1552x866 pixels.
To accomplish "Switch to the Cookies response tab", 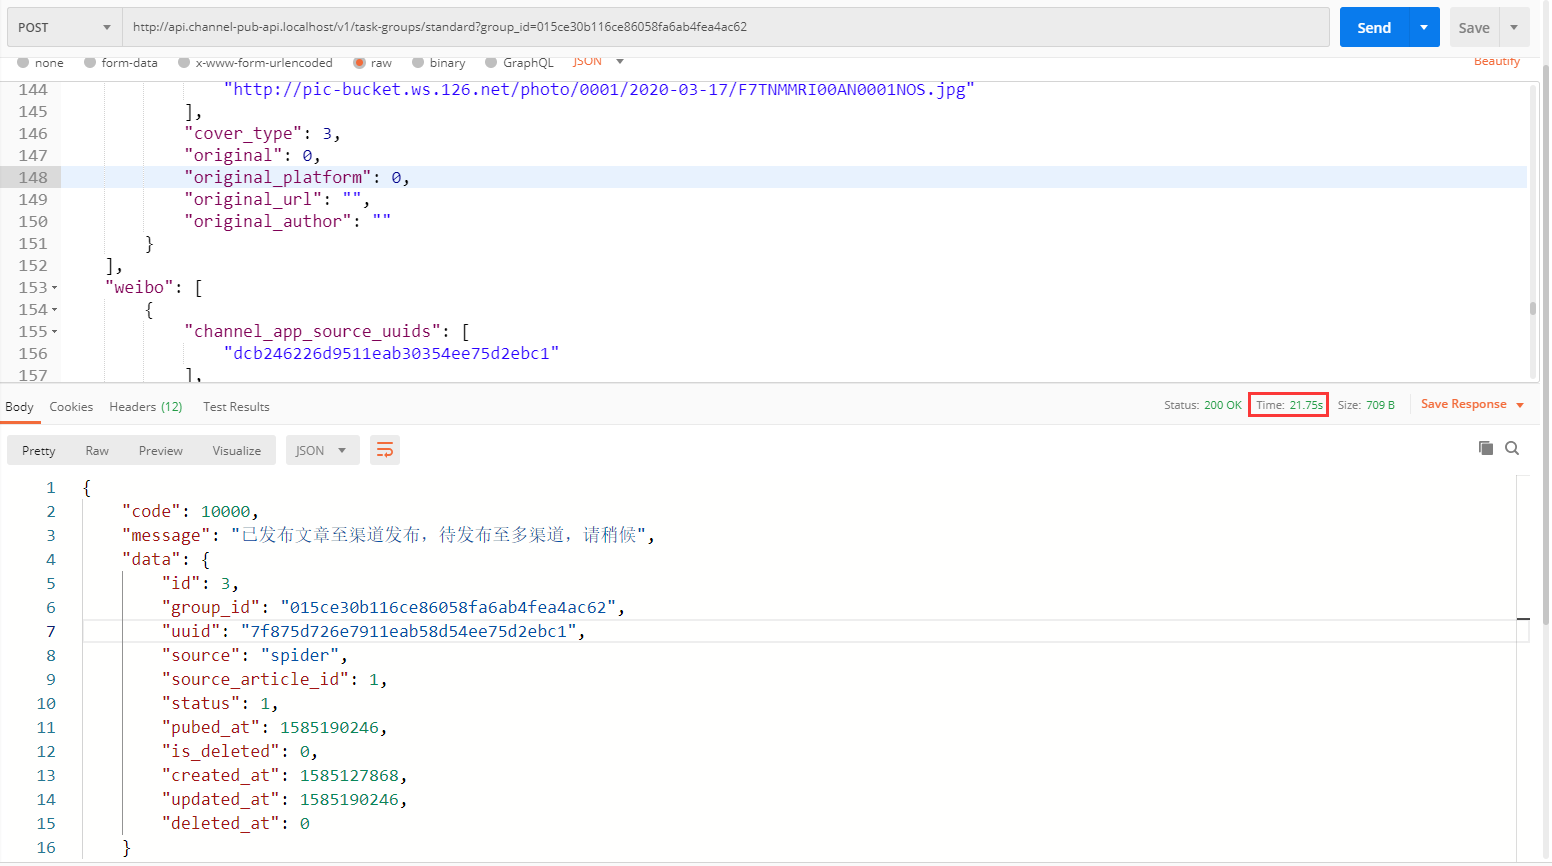I will 71,407.
